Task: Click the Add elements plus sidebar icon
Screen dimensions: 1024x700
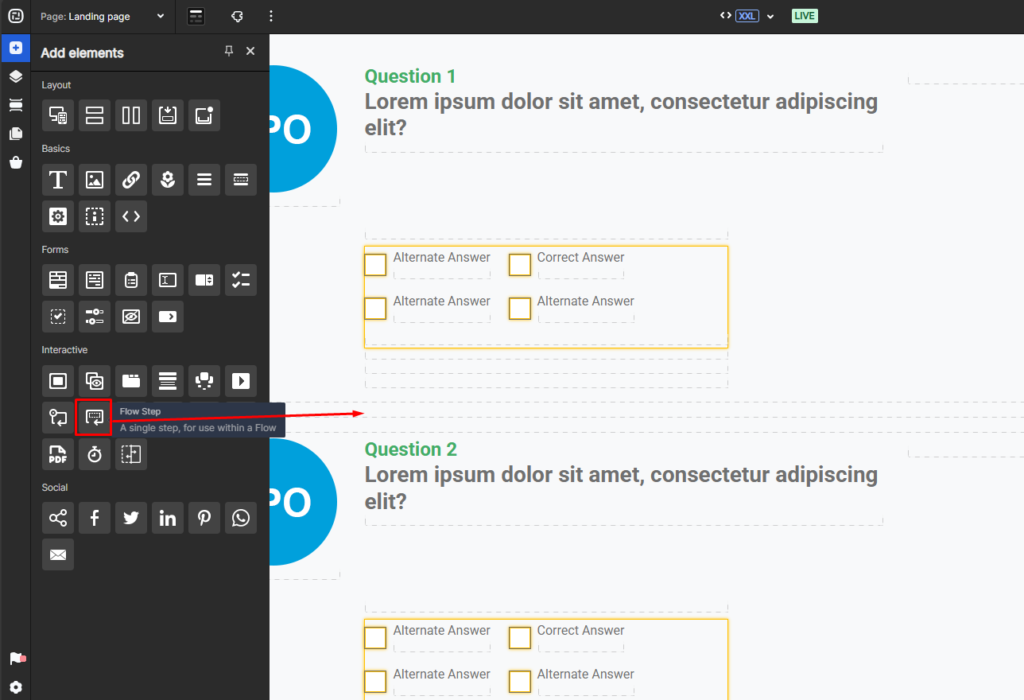Action: tap(16, 48)
